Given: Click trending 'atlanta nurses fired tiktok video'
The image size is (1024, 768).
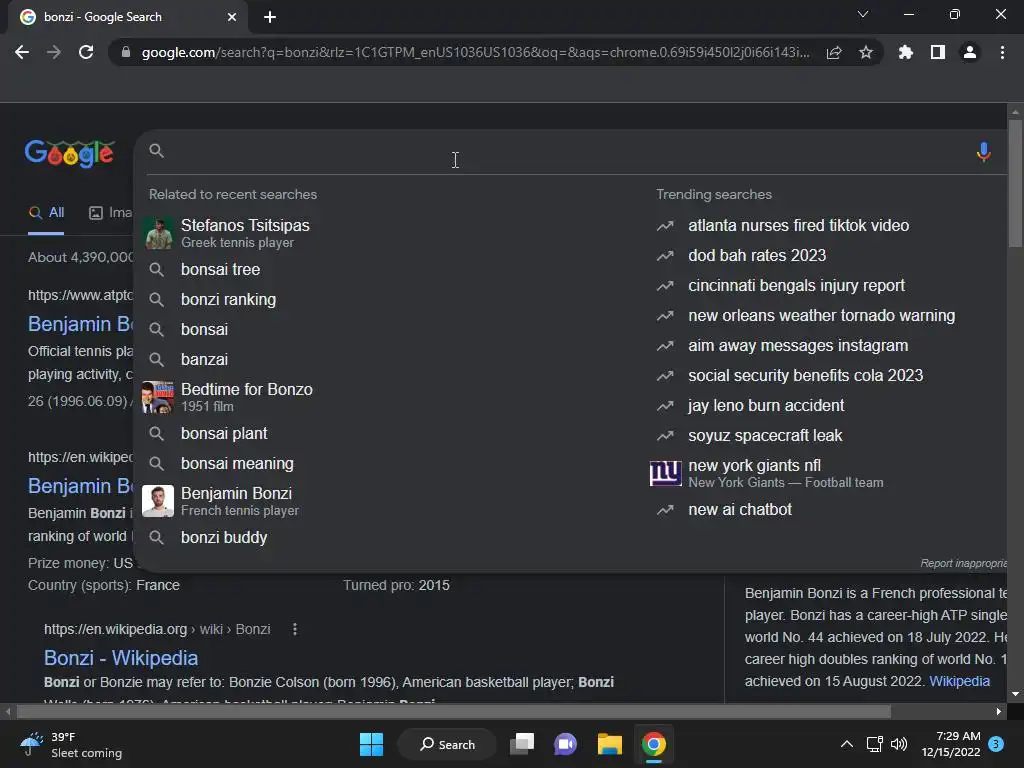Looking at the screenshot, I should [x=798, y=225].
